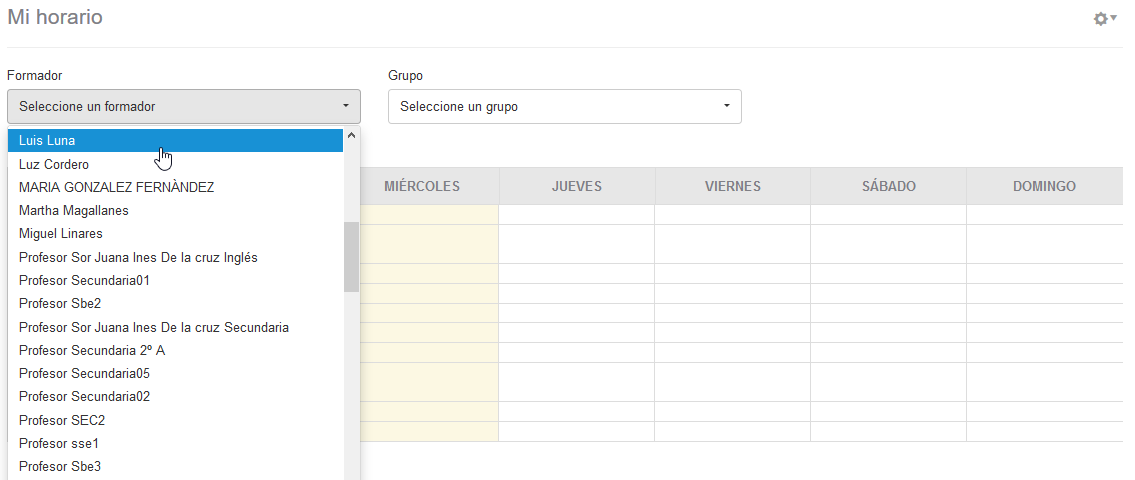The image size is (1135, 480).
Task: Select MARIA GONZALEZ FERNÀNDEZ option
Action: (116, 187)
